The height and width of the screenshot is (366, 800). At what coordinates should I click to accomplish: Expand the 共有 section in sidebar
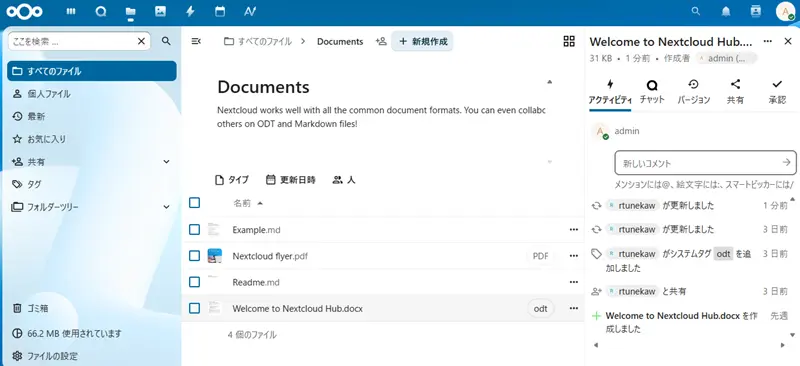click(166, 162)
